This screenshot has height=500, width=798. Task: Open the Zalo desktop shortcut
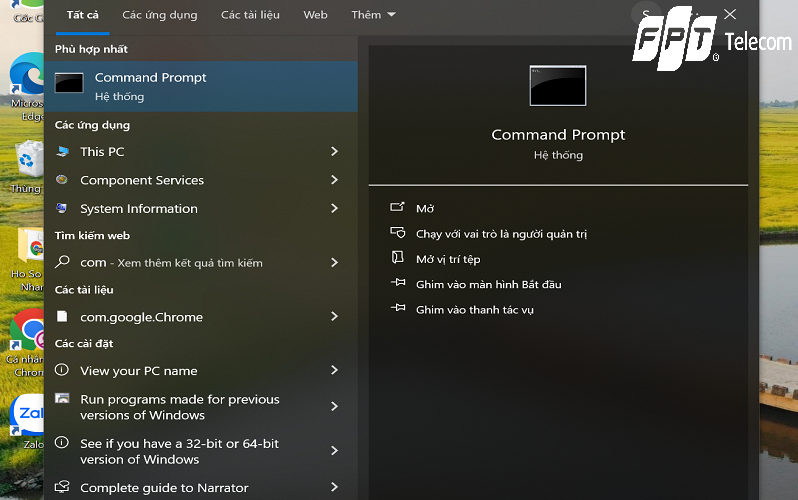[26, 416]
